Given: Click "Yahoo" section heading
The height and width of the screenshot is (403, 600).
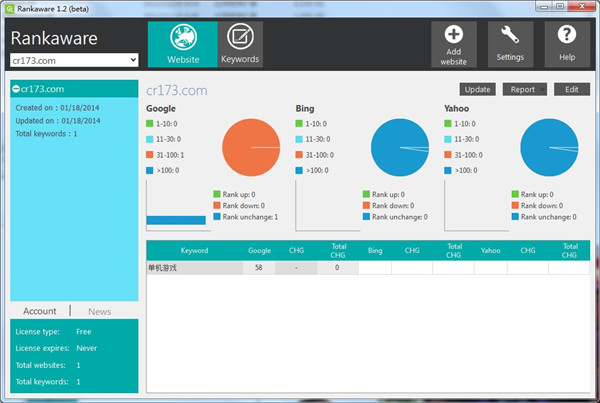Looking at the screenshot, I should click(457, 109).
